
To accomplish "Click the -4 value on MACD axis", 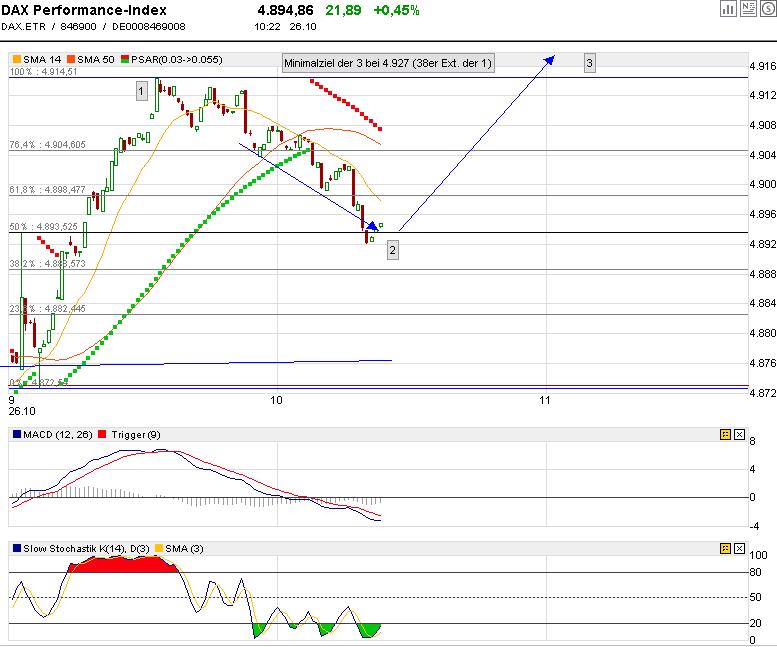I will tap(754, 526).
